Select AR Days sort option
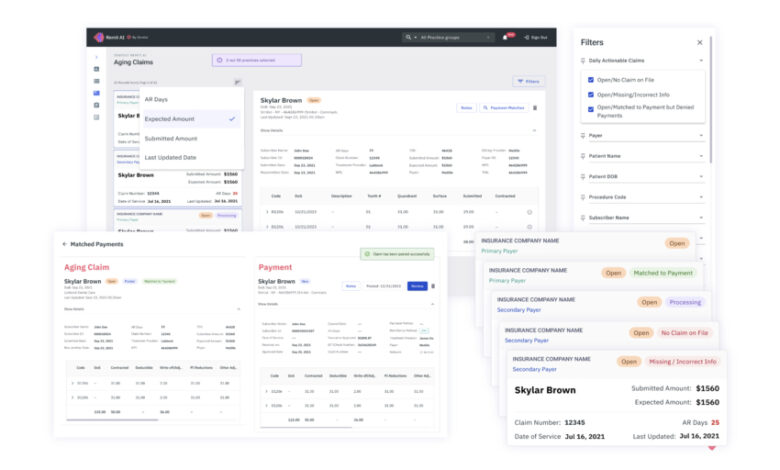 (x=156, y=99)
